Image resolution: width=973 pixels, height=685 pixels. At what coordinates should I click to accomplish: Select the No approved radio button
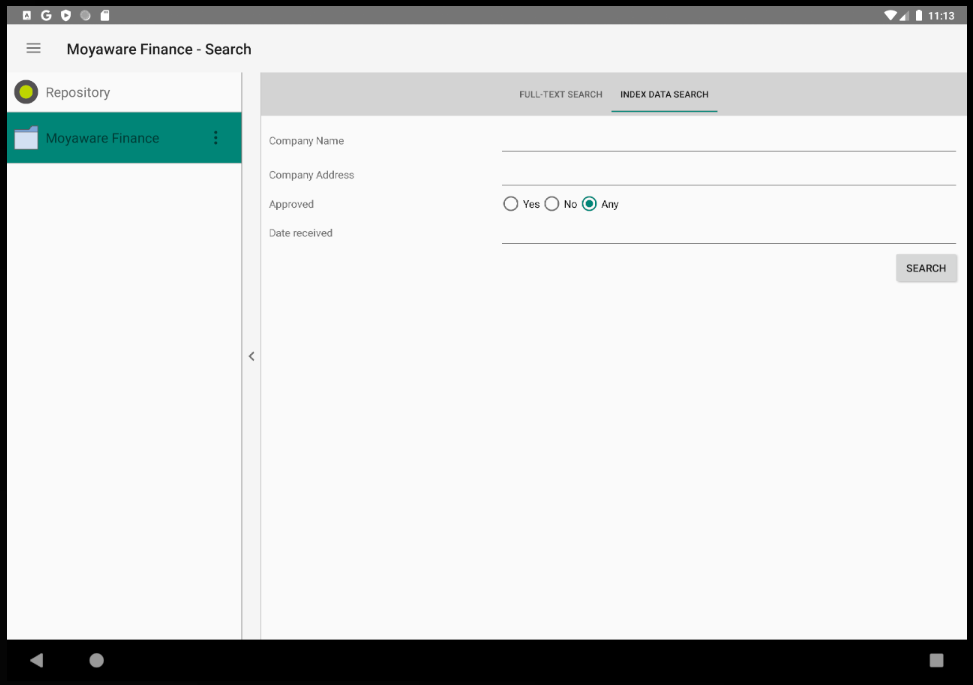551,203
